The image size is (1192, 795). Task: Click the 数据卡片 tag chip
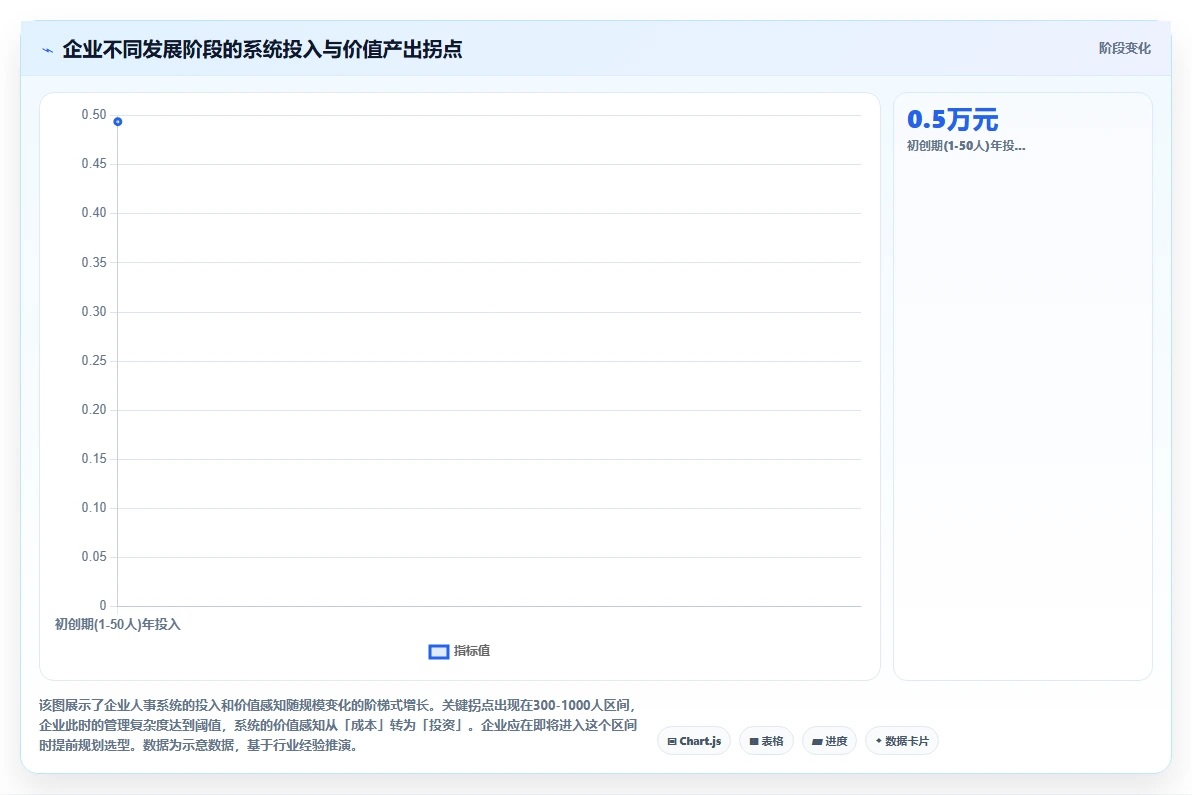pyautogui.click(x=902, y=741)
